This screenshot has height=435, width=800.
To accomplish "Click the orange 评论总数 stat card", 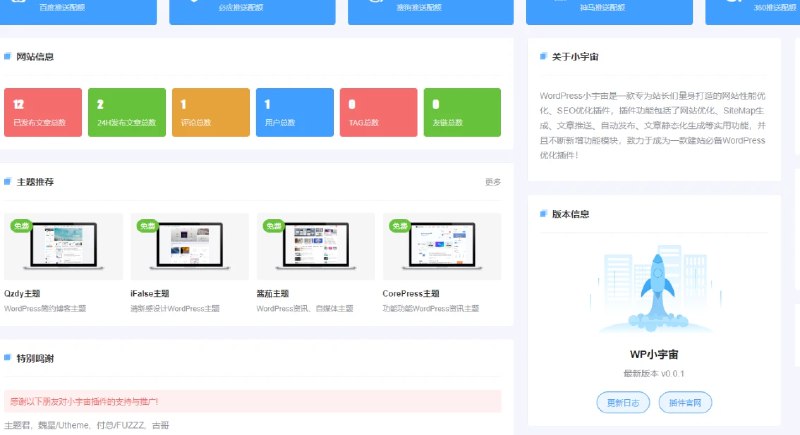I will coord(210,112).
